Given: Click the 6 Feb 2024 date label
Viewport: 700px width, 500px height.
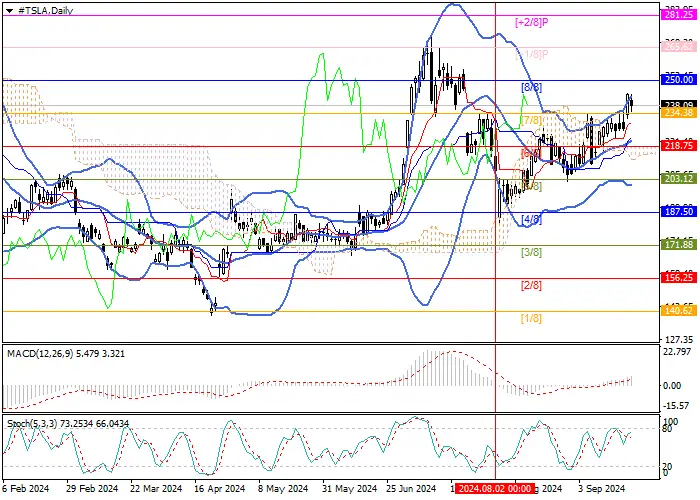Looking at the screenshot, I should [x=25, y=489].
